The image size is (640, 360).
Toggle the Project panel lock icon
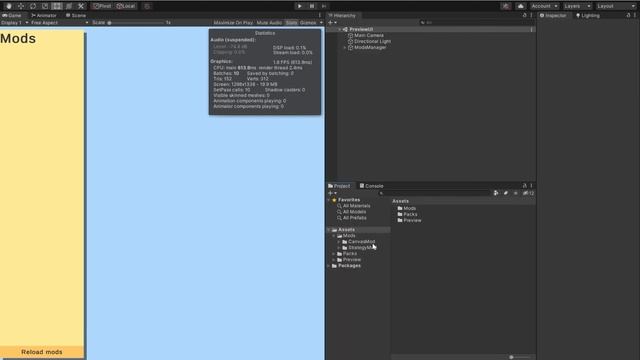524,186
